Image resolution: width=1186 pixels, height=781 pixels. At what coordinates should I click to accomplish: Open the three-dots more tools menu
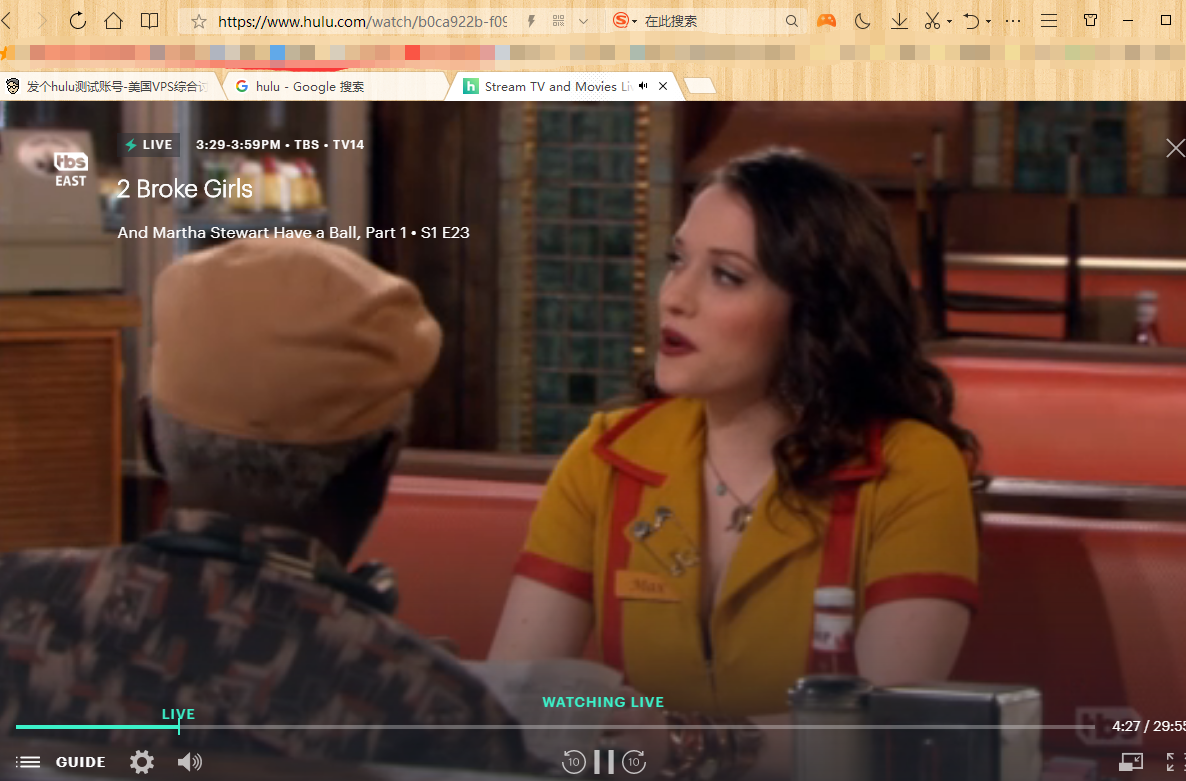coord(1013,21)
